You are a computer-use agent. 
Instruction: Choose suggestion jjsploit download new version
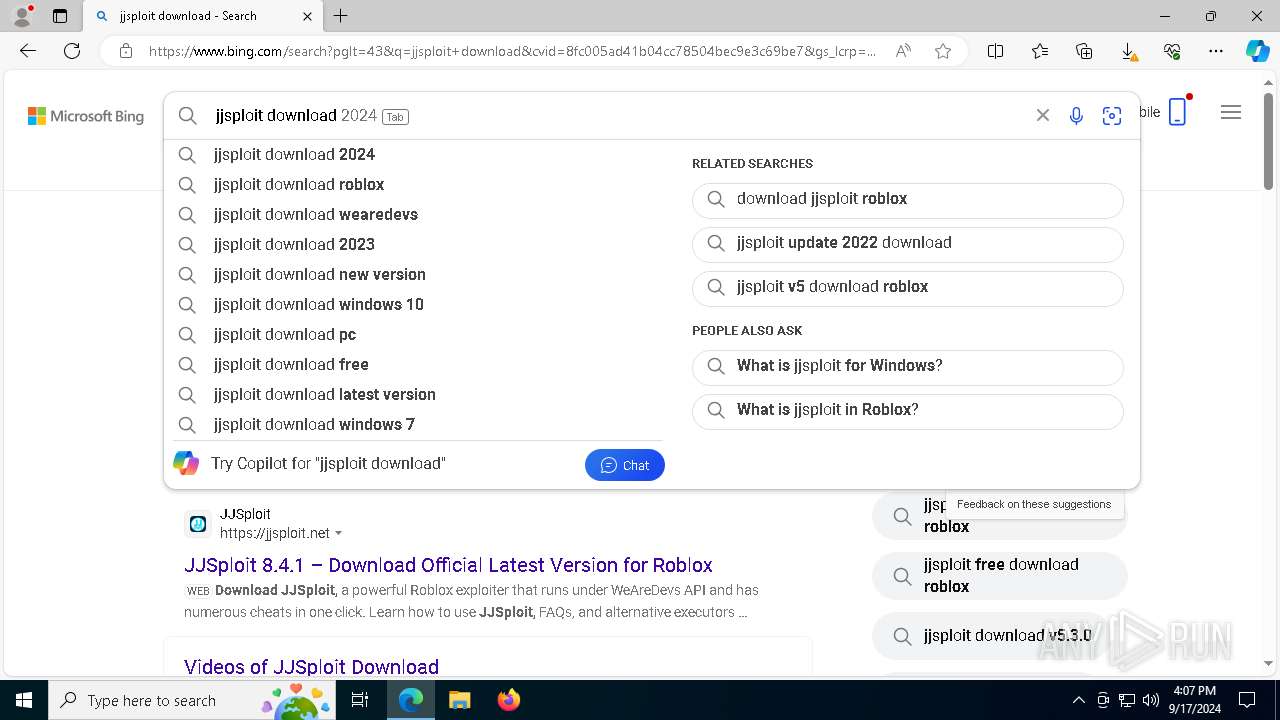(x=418, y=274)
